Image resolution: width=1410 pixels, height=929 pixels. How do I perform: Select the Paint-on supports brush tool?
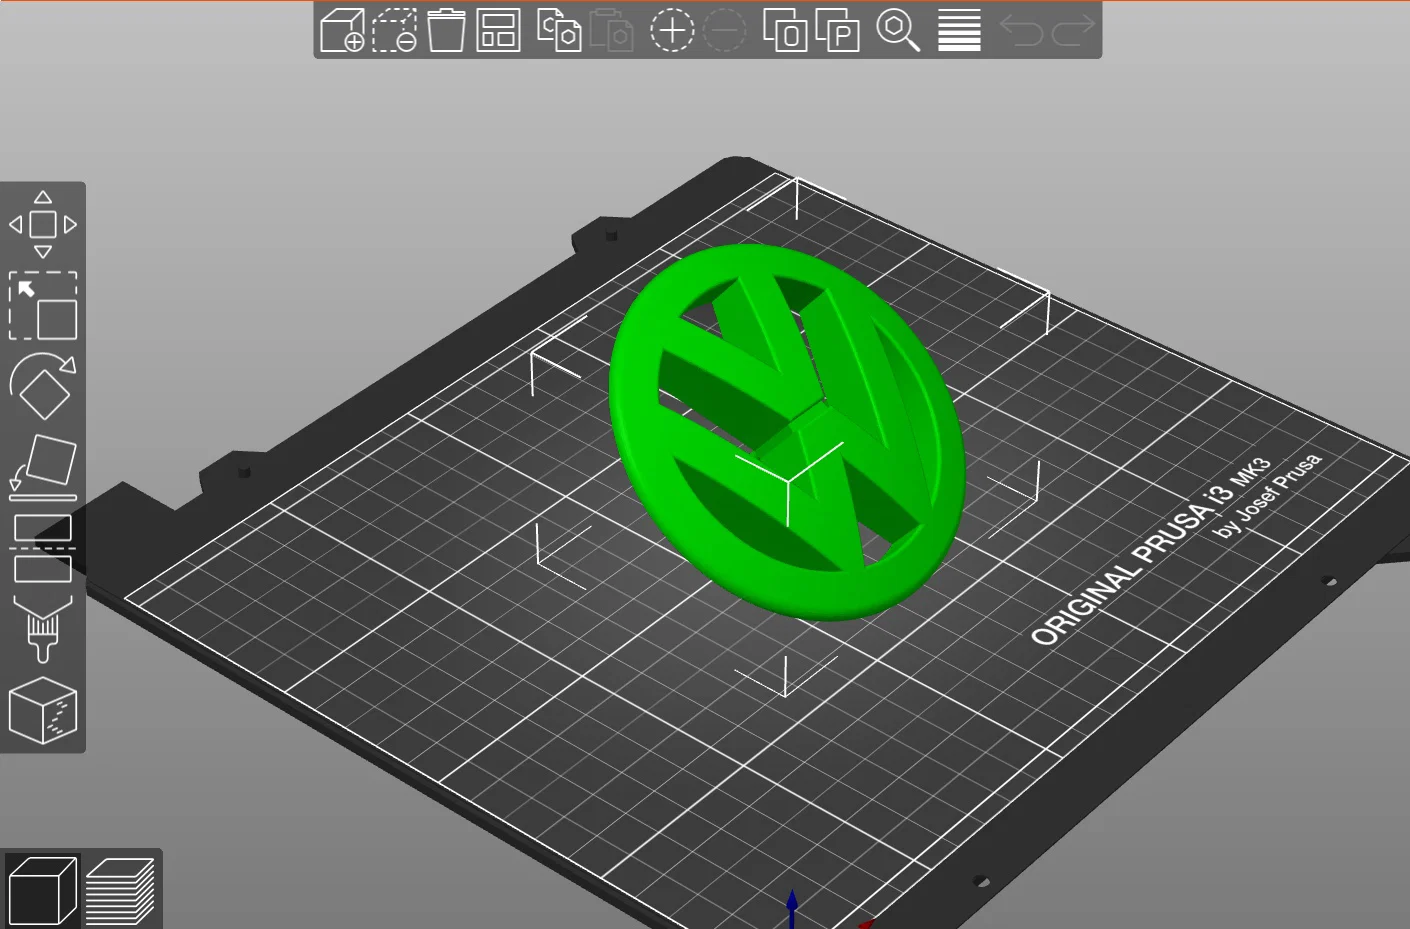(43, 629)
